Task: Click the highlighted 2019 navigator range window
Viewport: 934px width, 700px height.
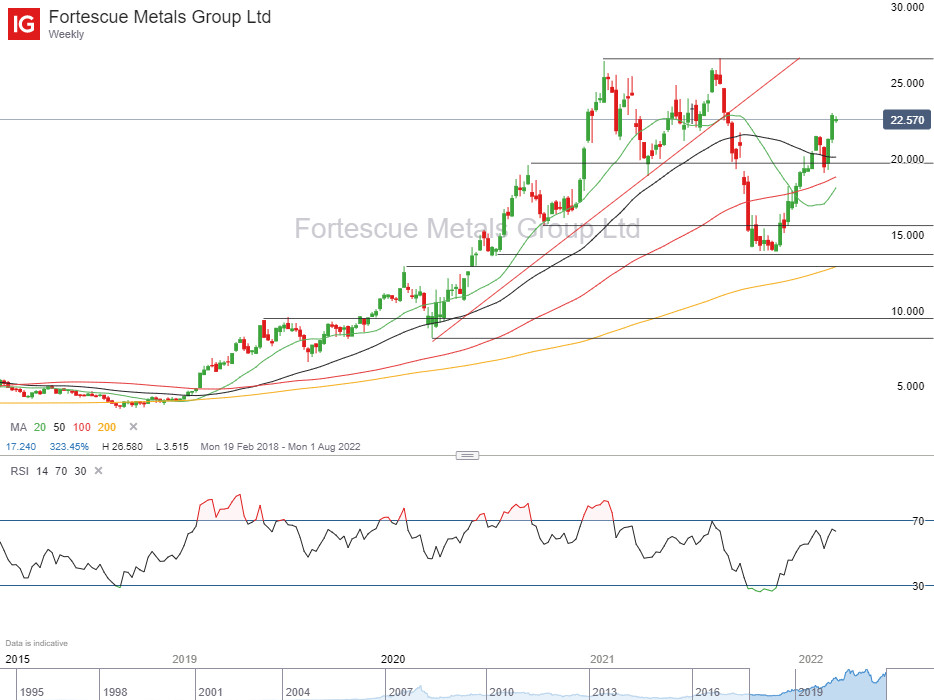Action: pos(818,684)
